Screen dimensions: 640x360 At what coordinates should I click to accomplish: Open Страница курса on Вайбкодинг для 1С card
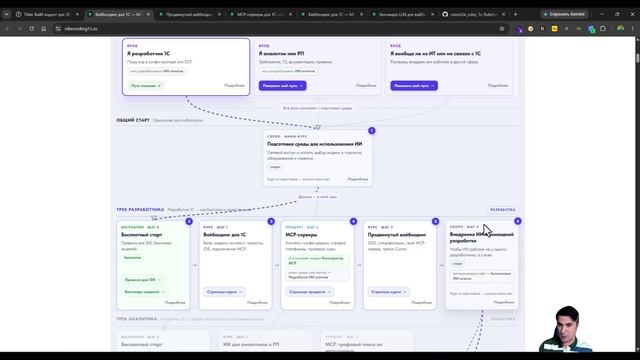[x=224, y=292]
